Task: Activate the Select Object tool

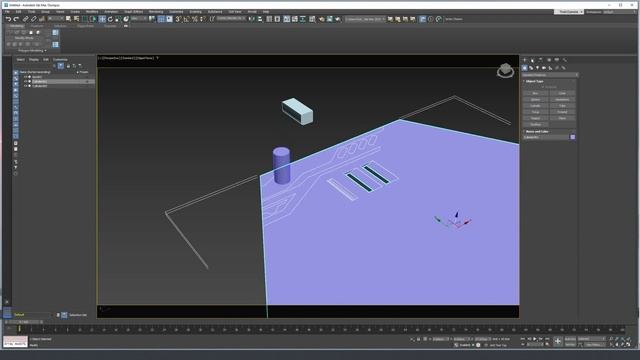Action: coord(68,19)
